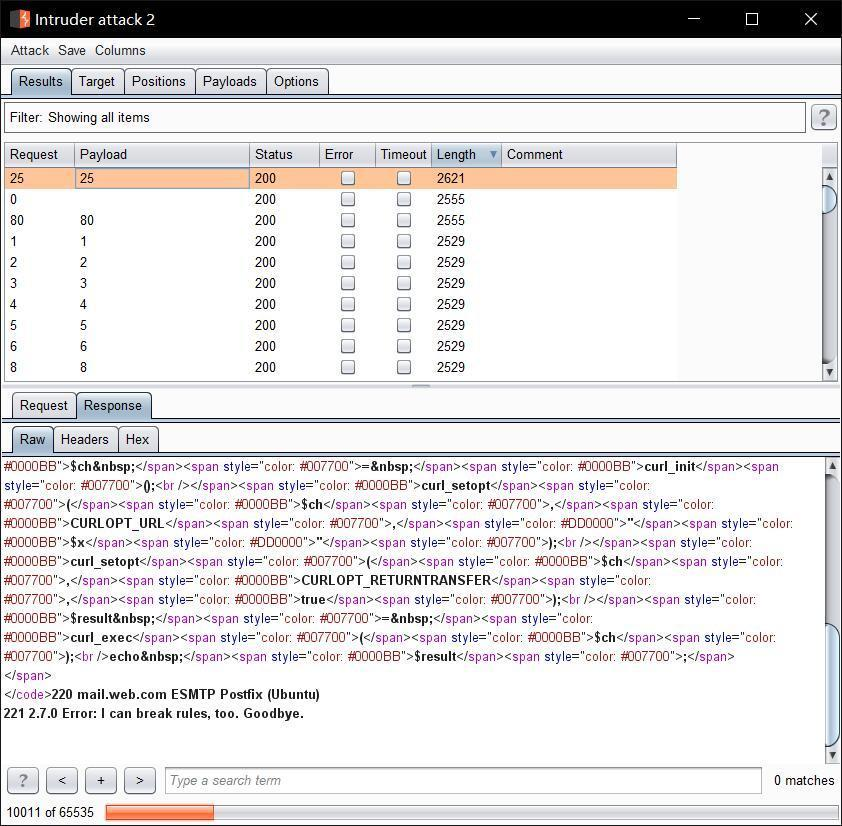Jump to previous search match with arrow icon
842x826 pixels.
tap(61, 780)
